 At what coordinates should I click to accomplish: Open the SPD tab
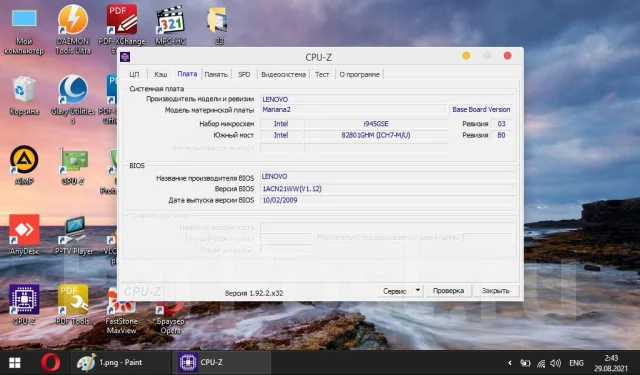click(244, 74)
